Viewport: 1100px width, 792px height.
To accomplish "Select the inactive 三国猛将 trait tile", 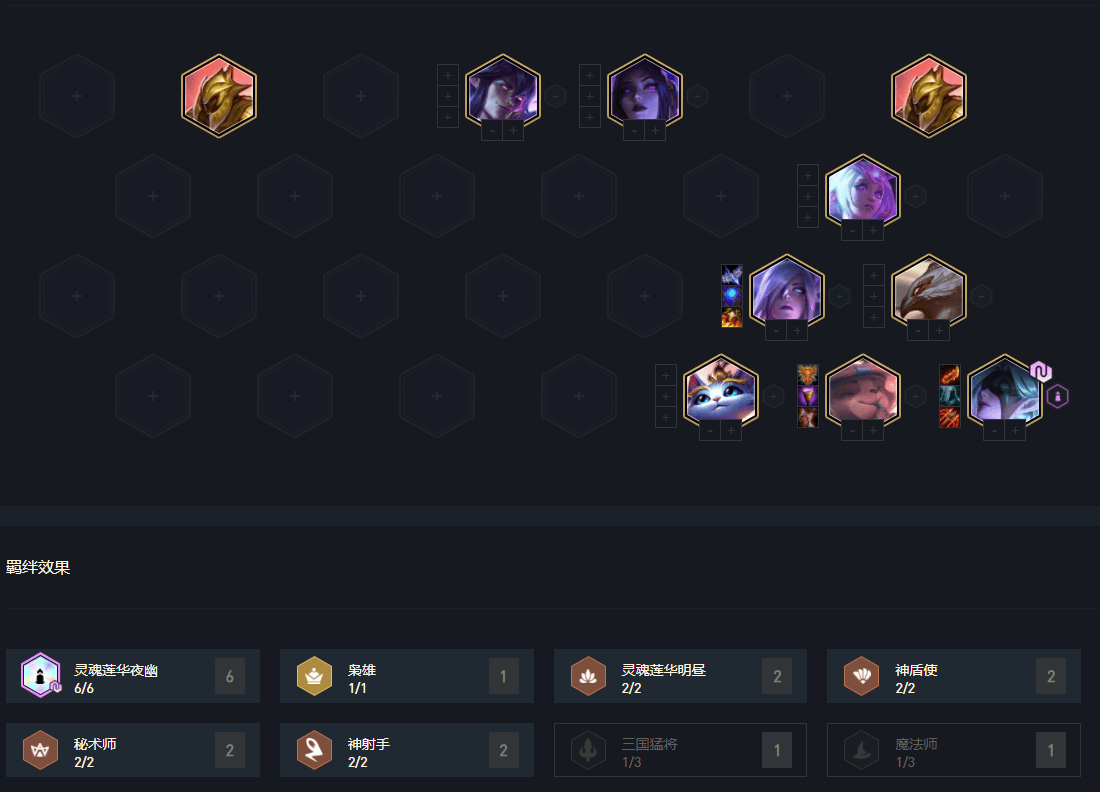I will pyautogui.click(x=680, y=750).
